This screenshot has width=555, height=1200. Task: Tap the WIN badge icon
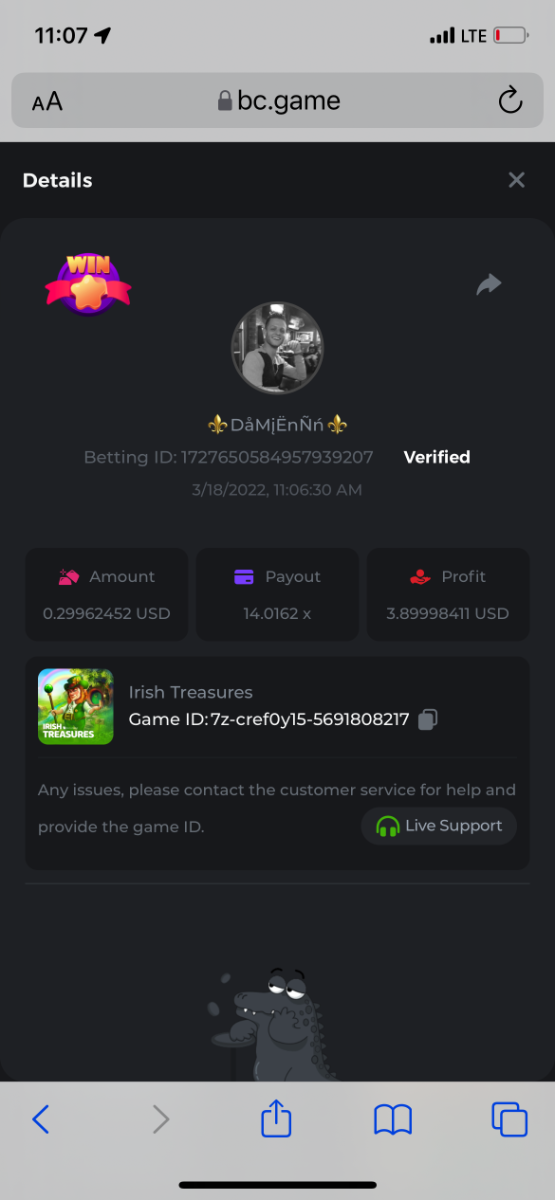88,284
